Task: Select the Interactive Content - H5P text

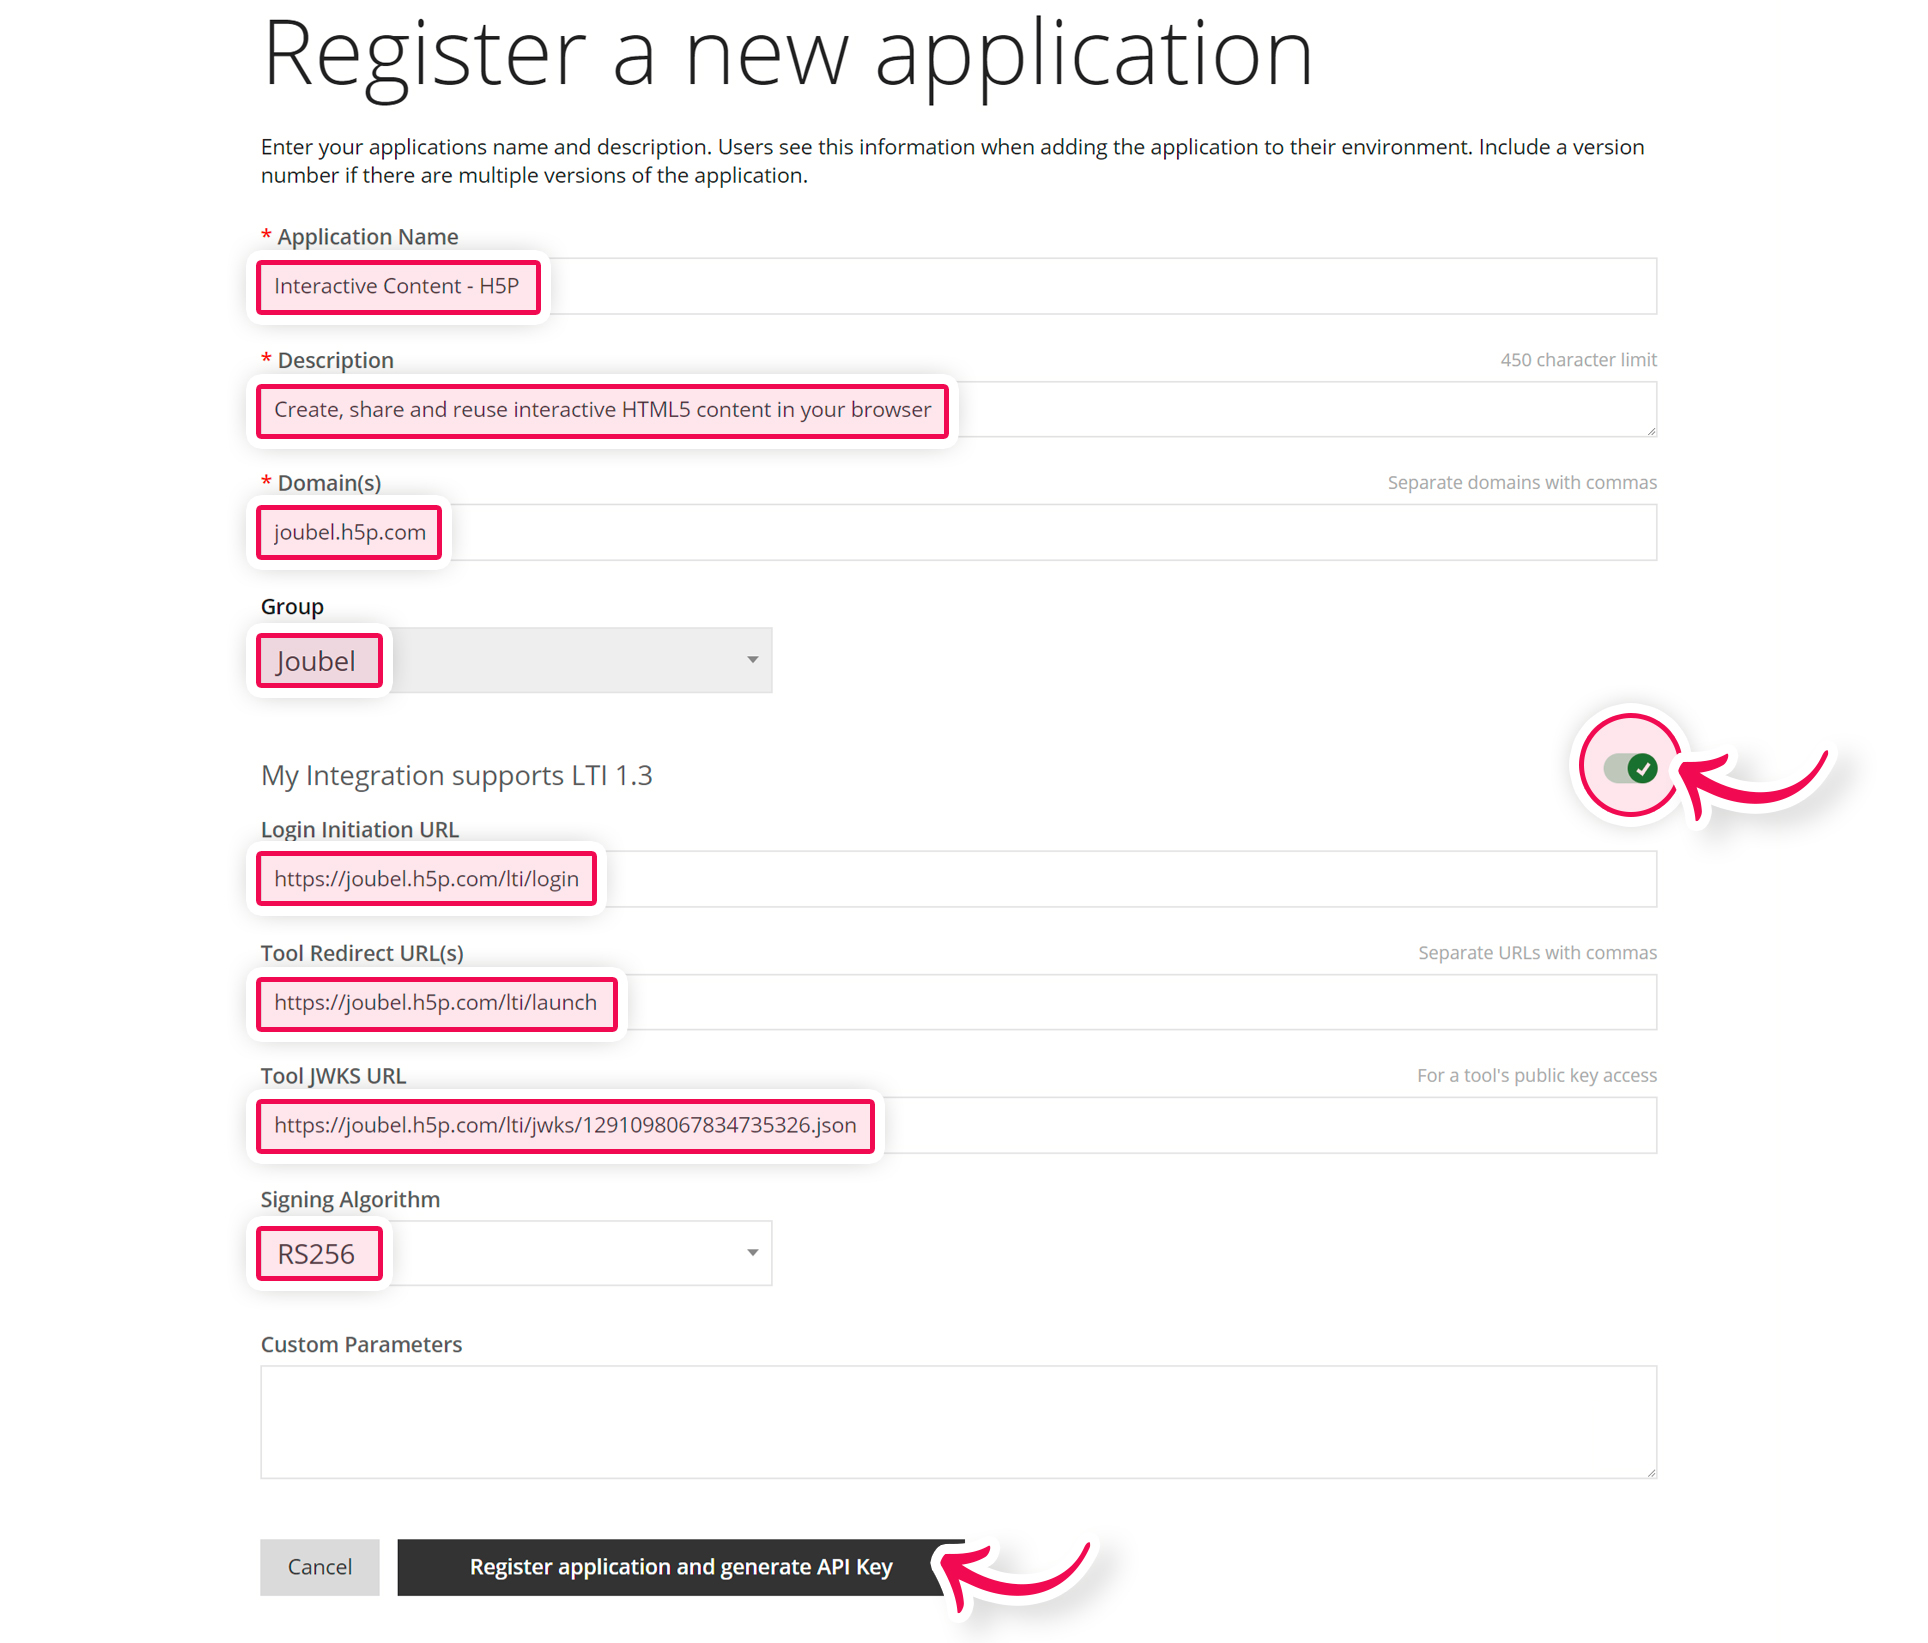Action: point(396,286)
